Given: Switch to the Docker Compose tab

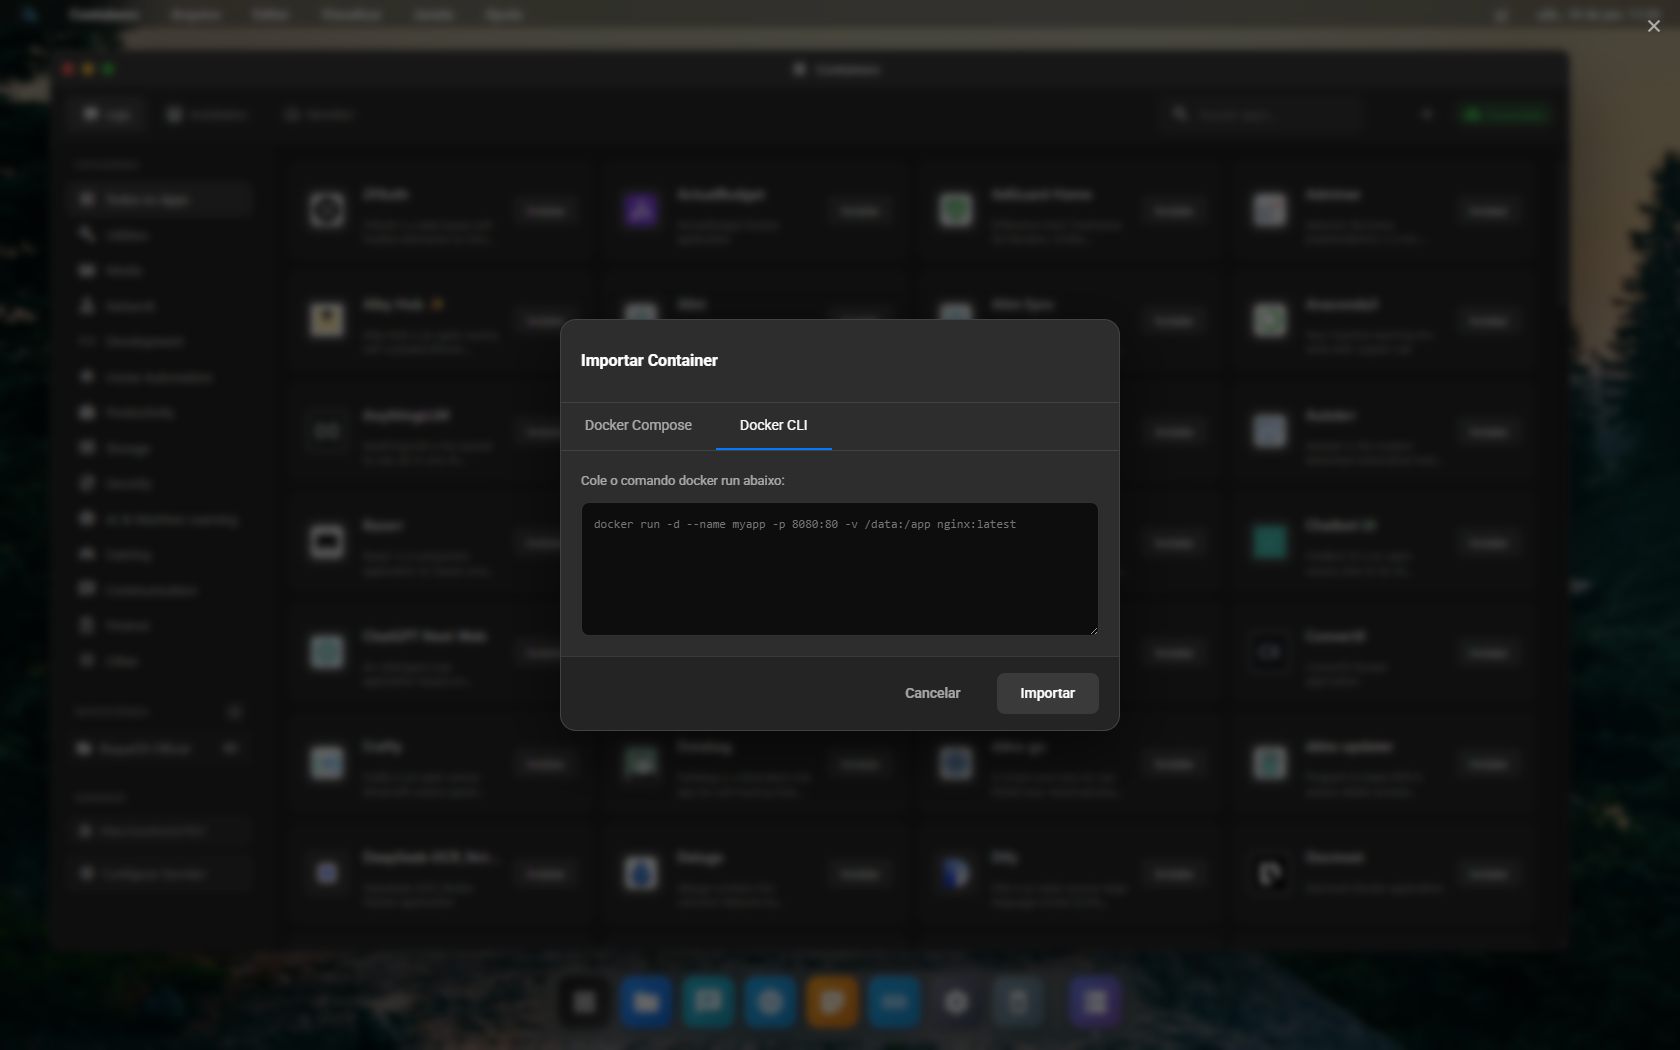Looking at the screenshot, I should click(x=637, y=425).
